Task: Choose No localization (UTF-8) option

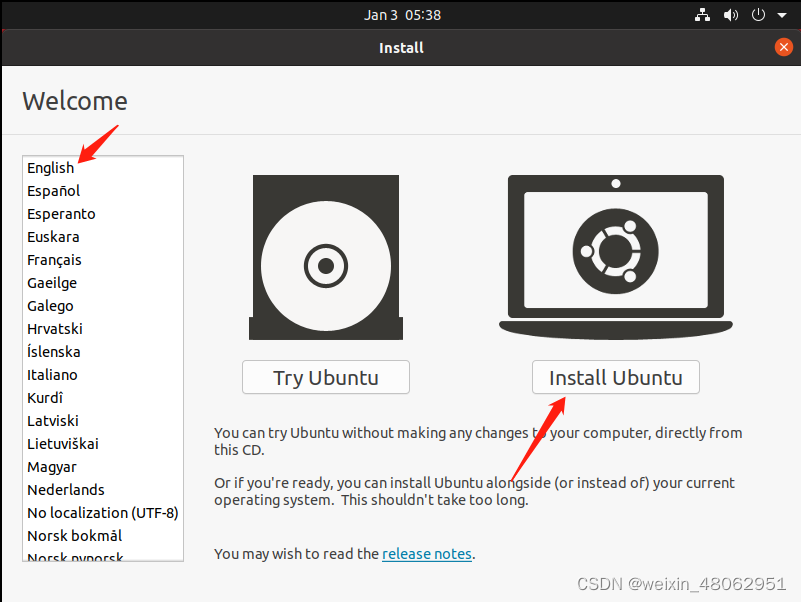Action: (103, 513)
